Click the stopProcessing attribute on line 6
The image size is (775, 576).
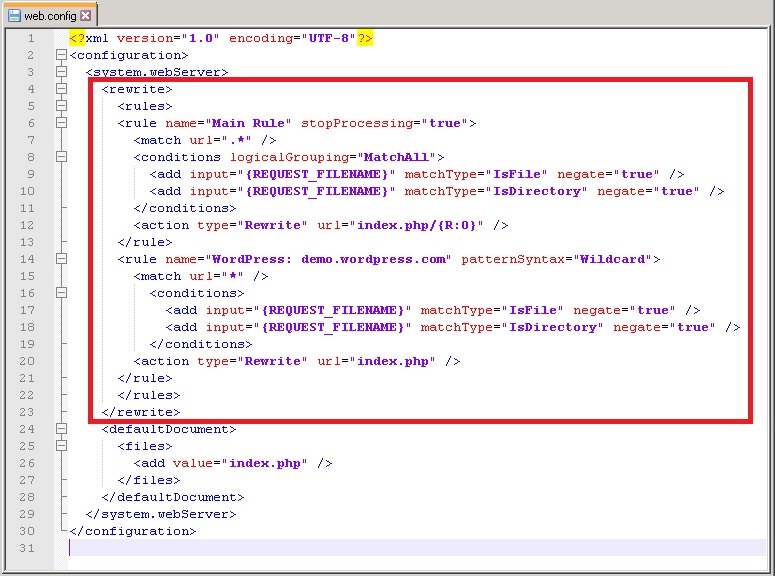pyautogui.click(x=356, y=123)
